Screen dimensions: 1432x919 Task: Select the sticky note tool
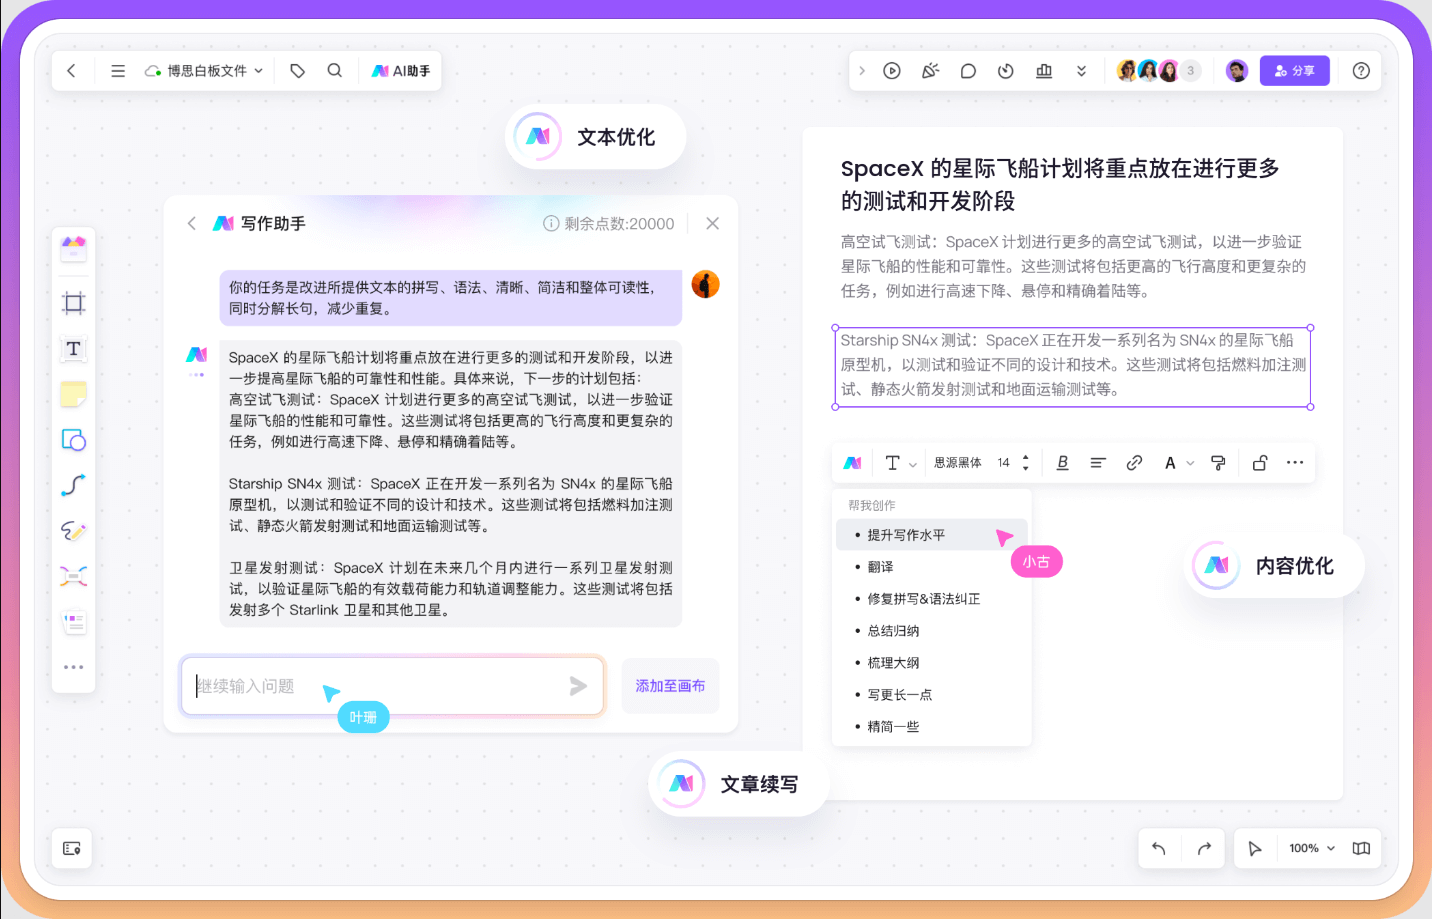[74, 394]
